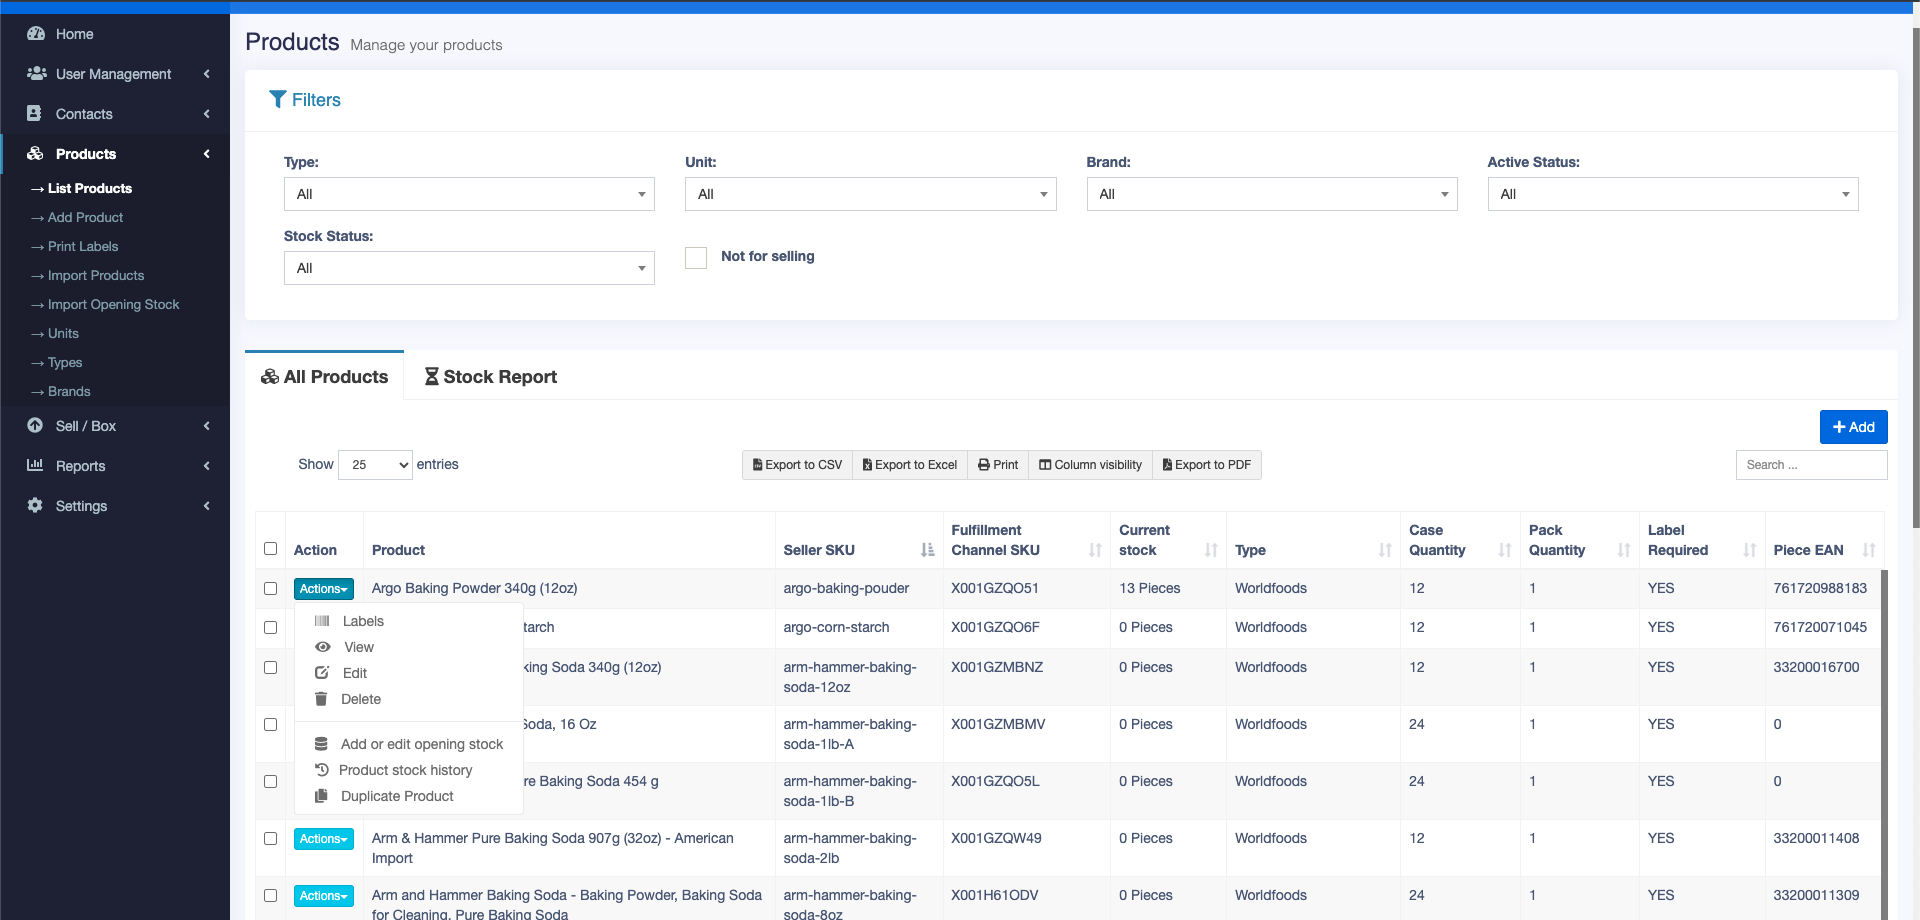Click the Products cubes icon in sidebar
The height and width of the screenshot is (920, 1920).
point(35,153)
